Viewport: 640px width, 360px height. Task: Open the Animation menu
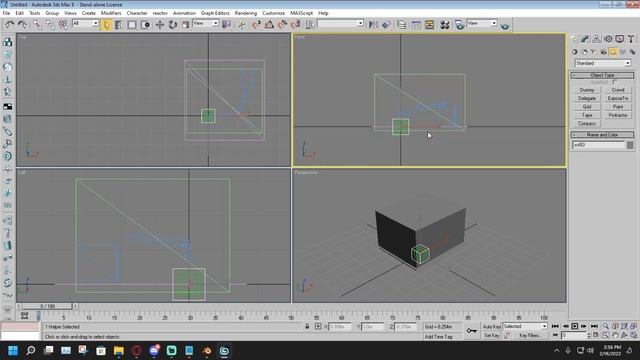184,13
